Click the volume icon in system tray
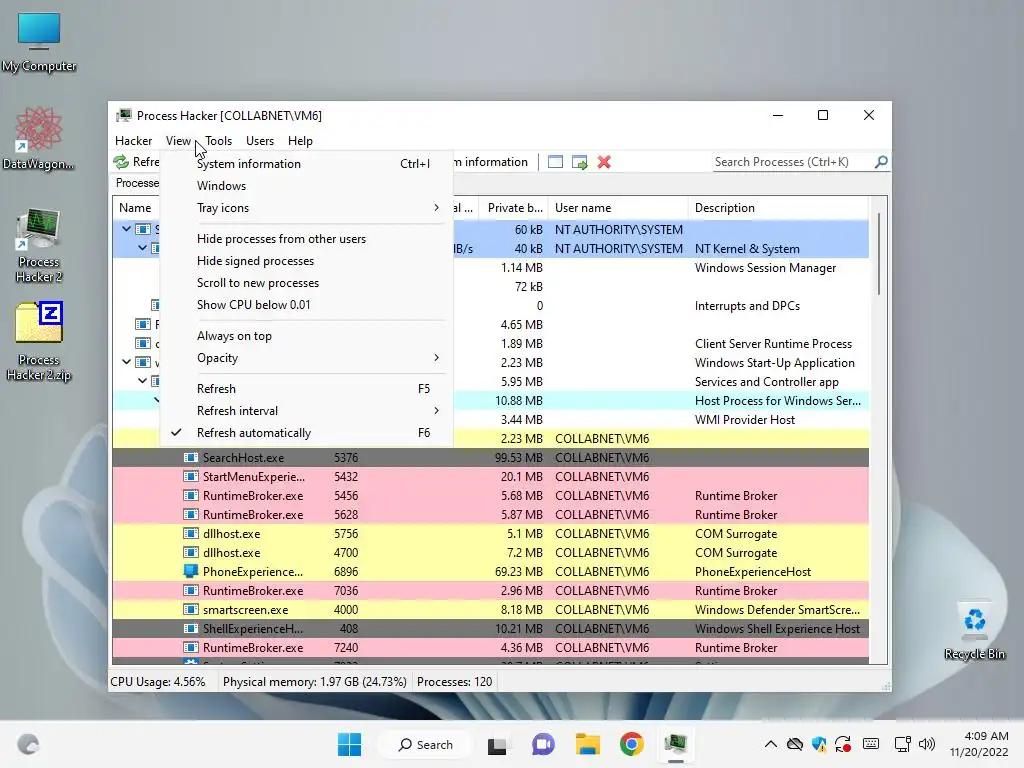Image resolution: width=1024 pixels, height=768 pixels. click(x=927, y=744)
